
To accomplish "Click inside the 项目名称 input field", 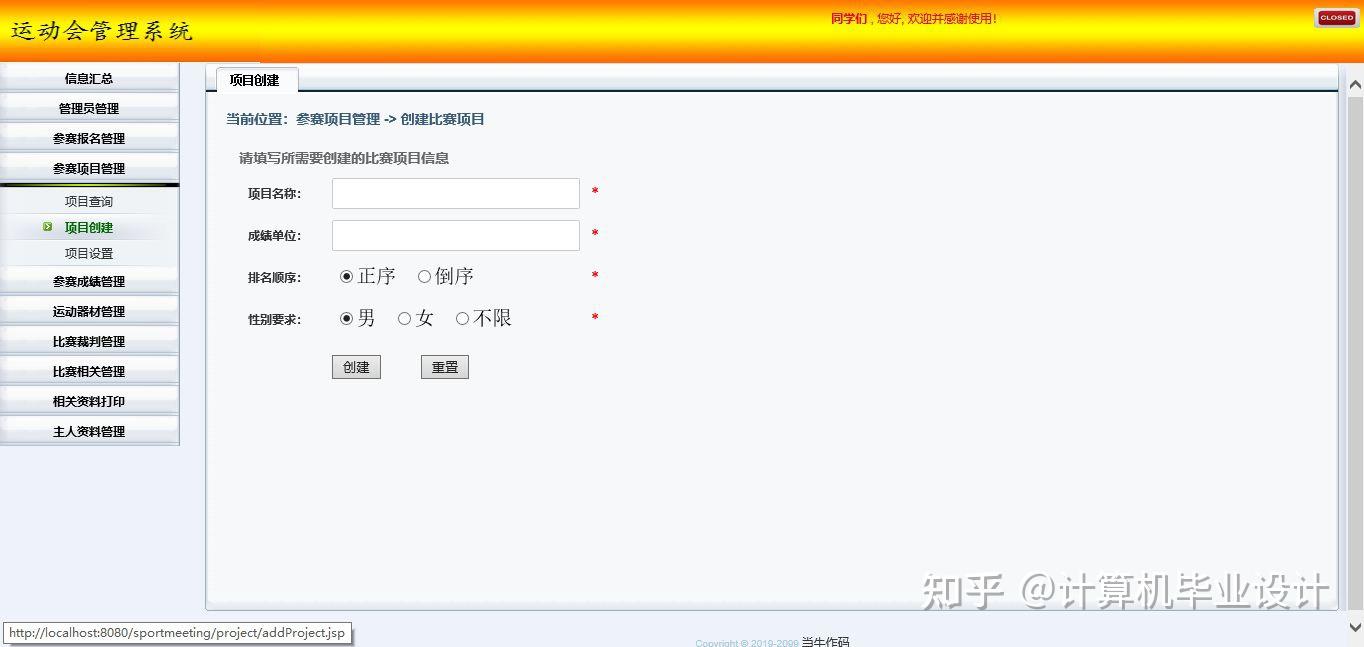I will [x=455, y=193].
